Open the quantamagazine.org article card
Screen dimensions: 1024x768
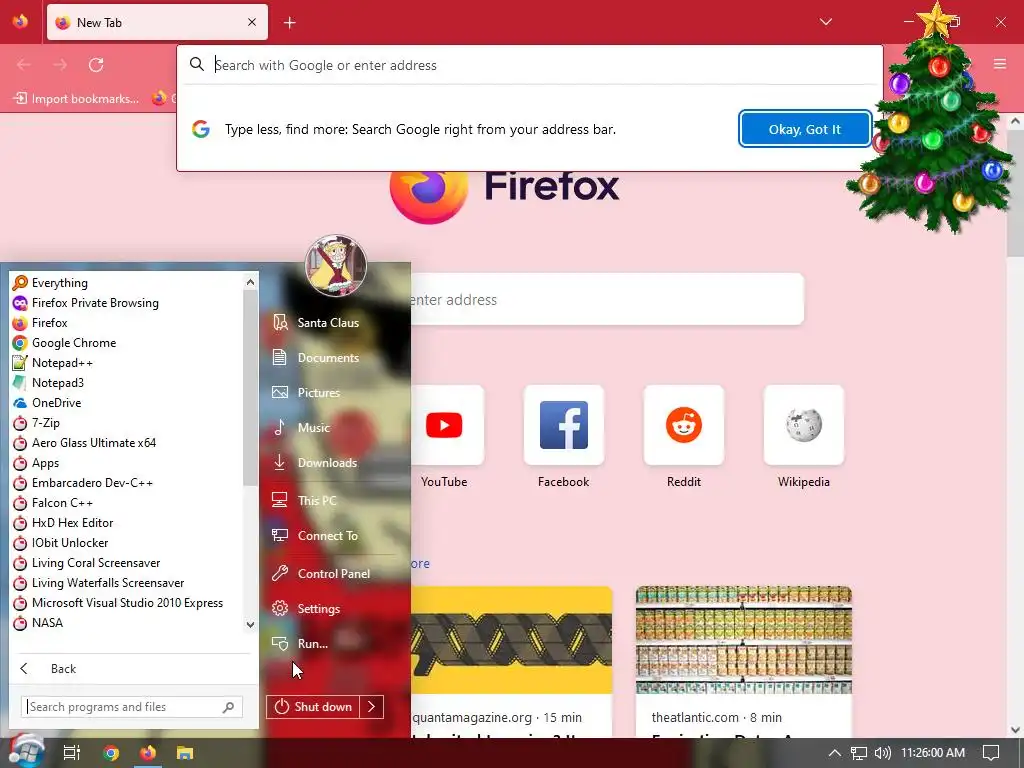(x=512, y=662)
